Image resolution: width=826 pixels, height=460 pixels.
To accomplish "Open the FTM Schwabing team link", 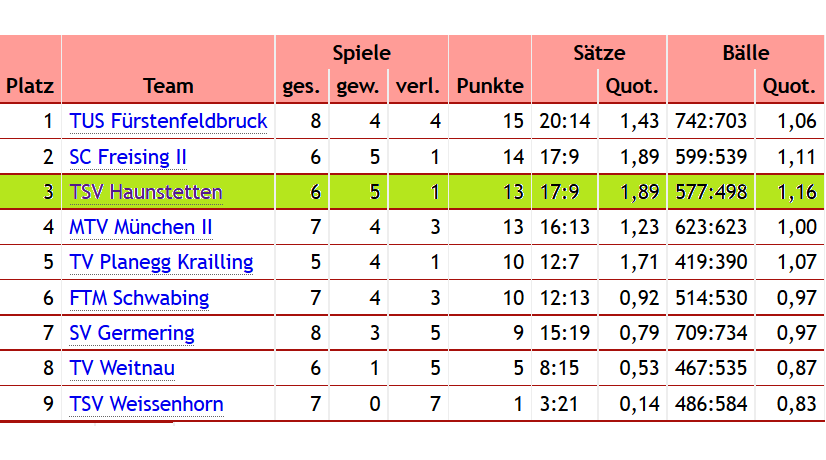I will click(x=139, y=298).
